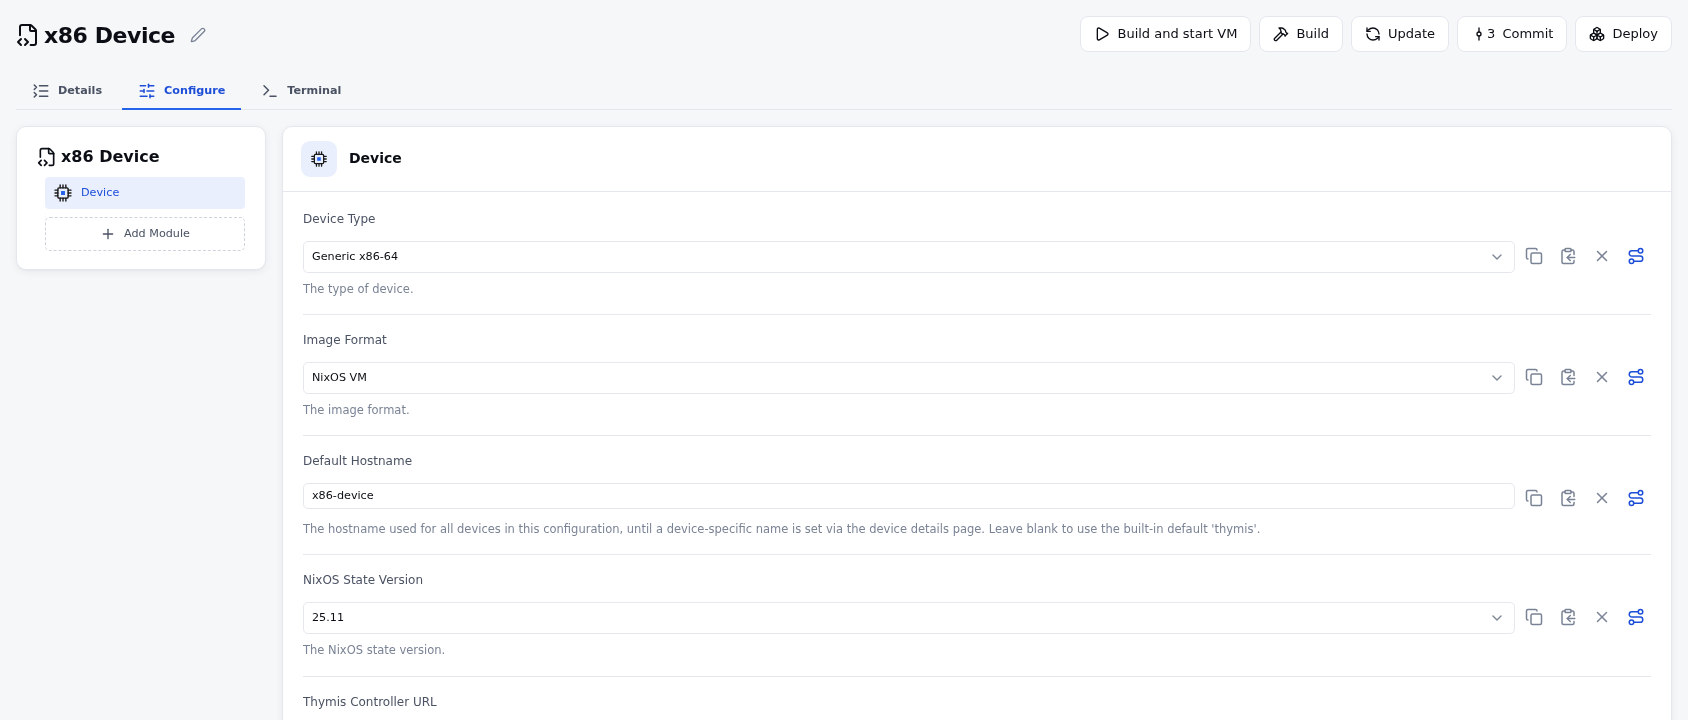Copy the Image Format value
The image size is (1688, 720).
click(x=1534, y=377)
